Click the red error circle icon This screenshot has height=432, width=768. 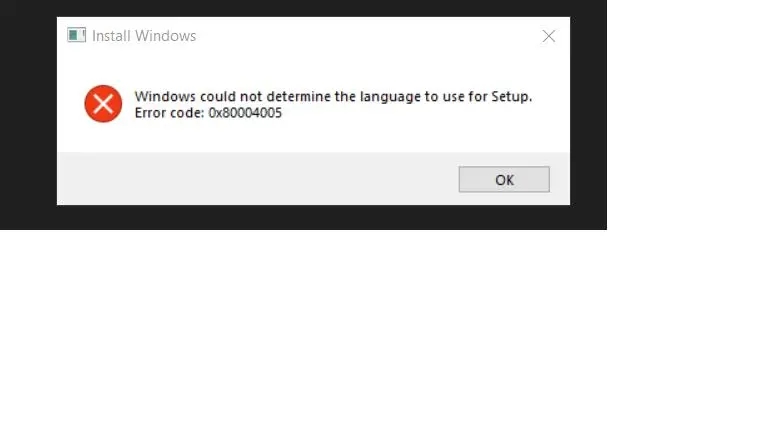(x=103, y=104)
